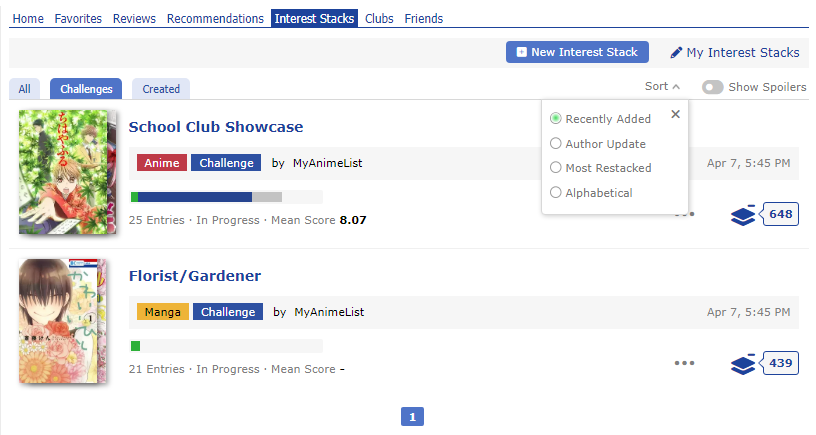
Task: Go to page 1 of results
Action: pyautogui.click(x=413, y=416)
